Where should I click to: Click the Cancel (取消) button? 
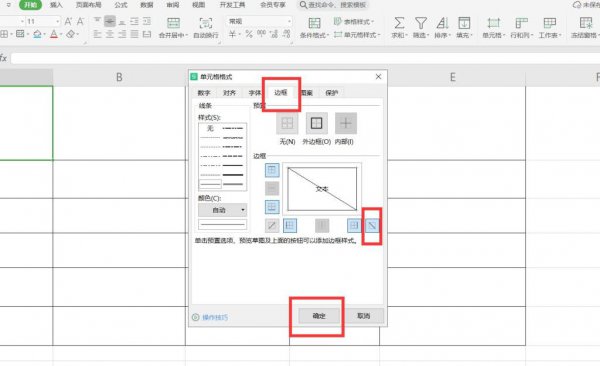pyautogui.click(x=364, y=316)
